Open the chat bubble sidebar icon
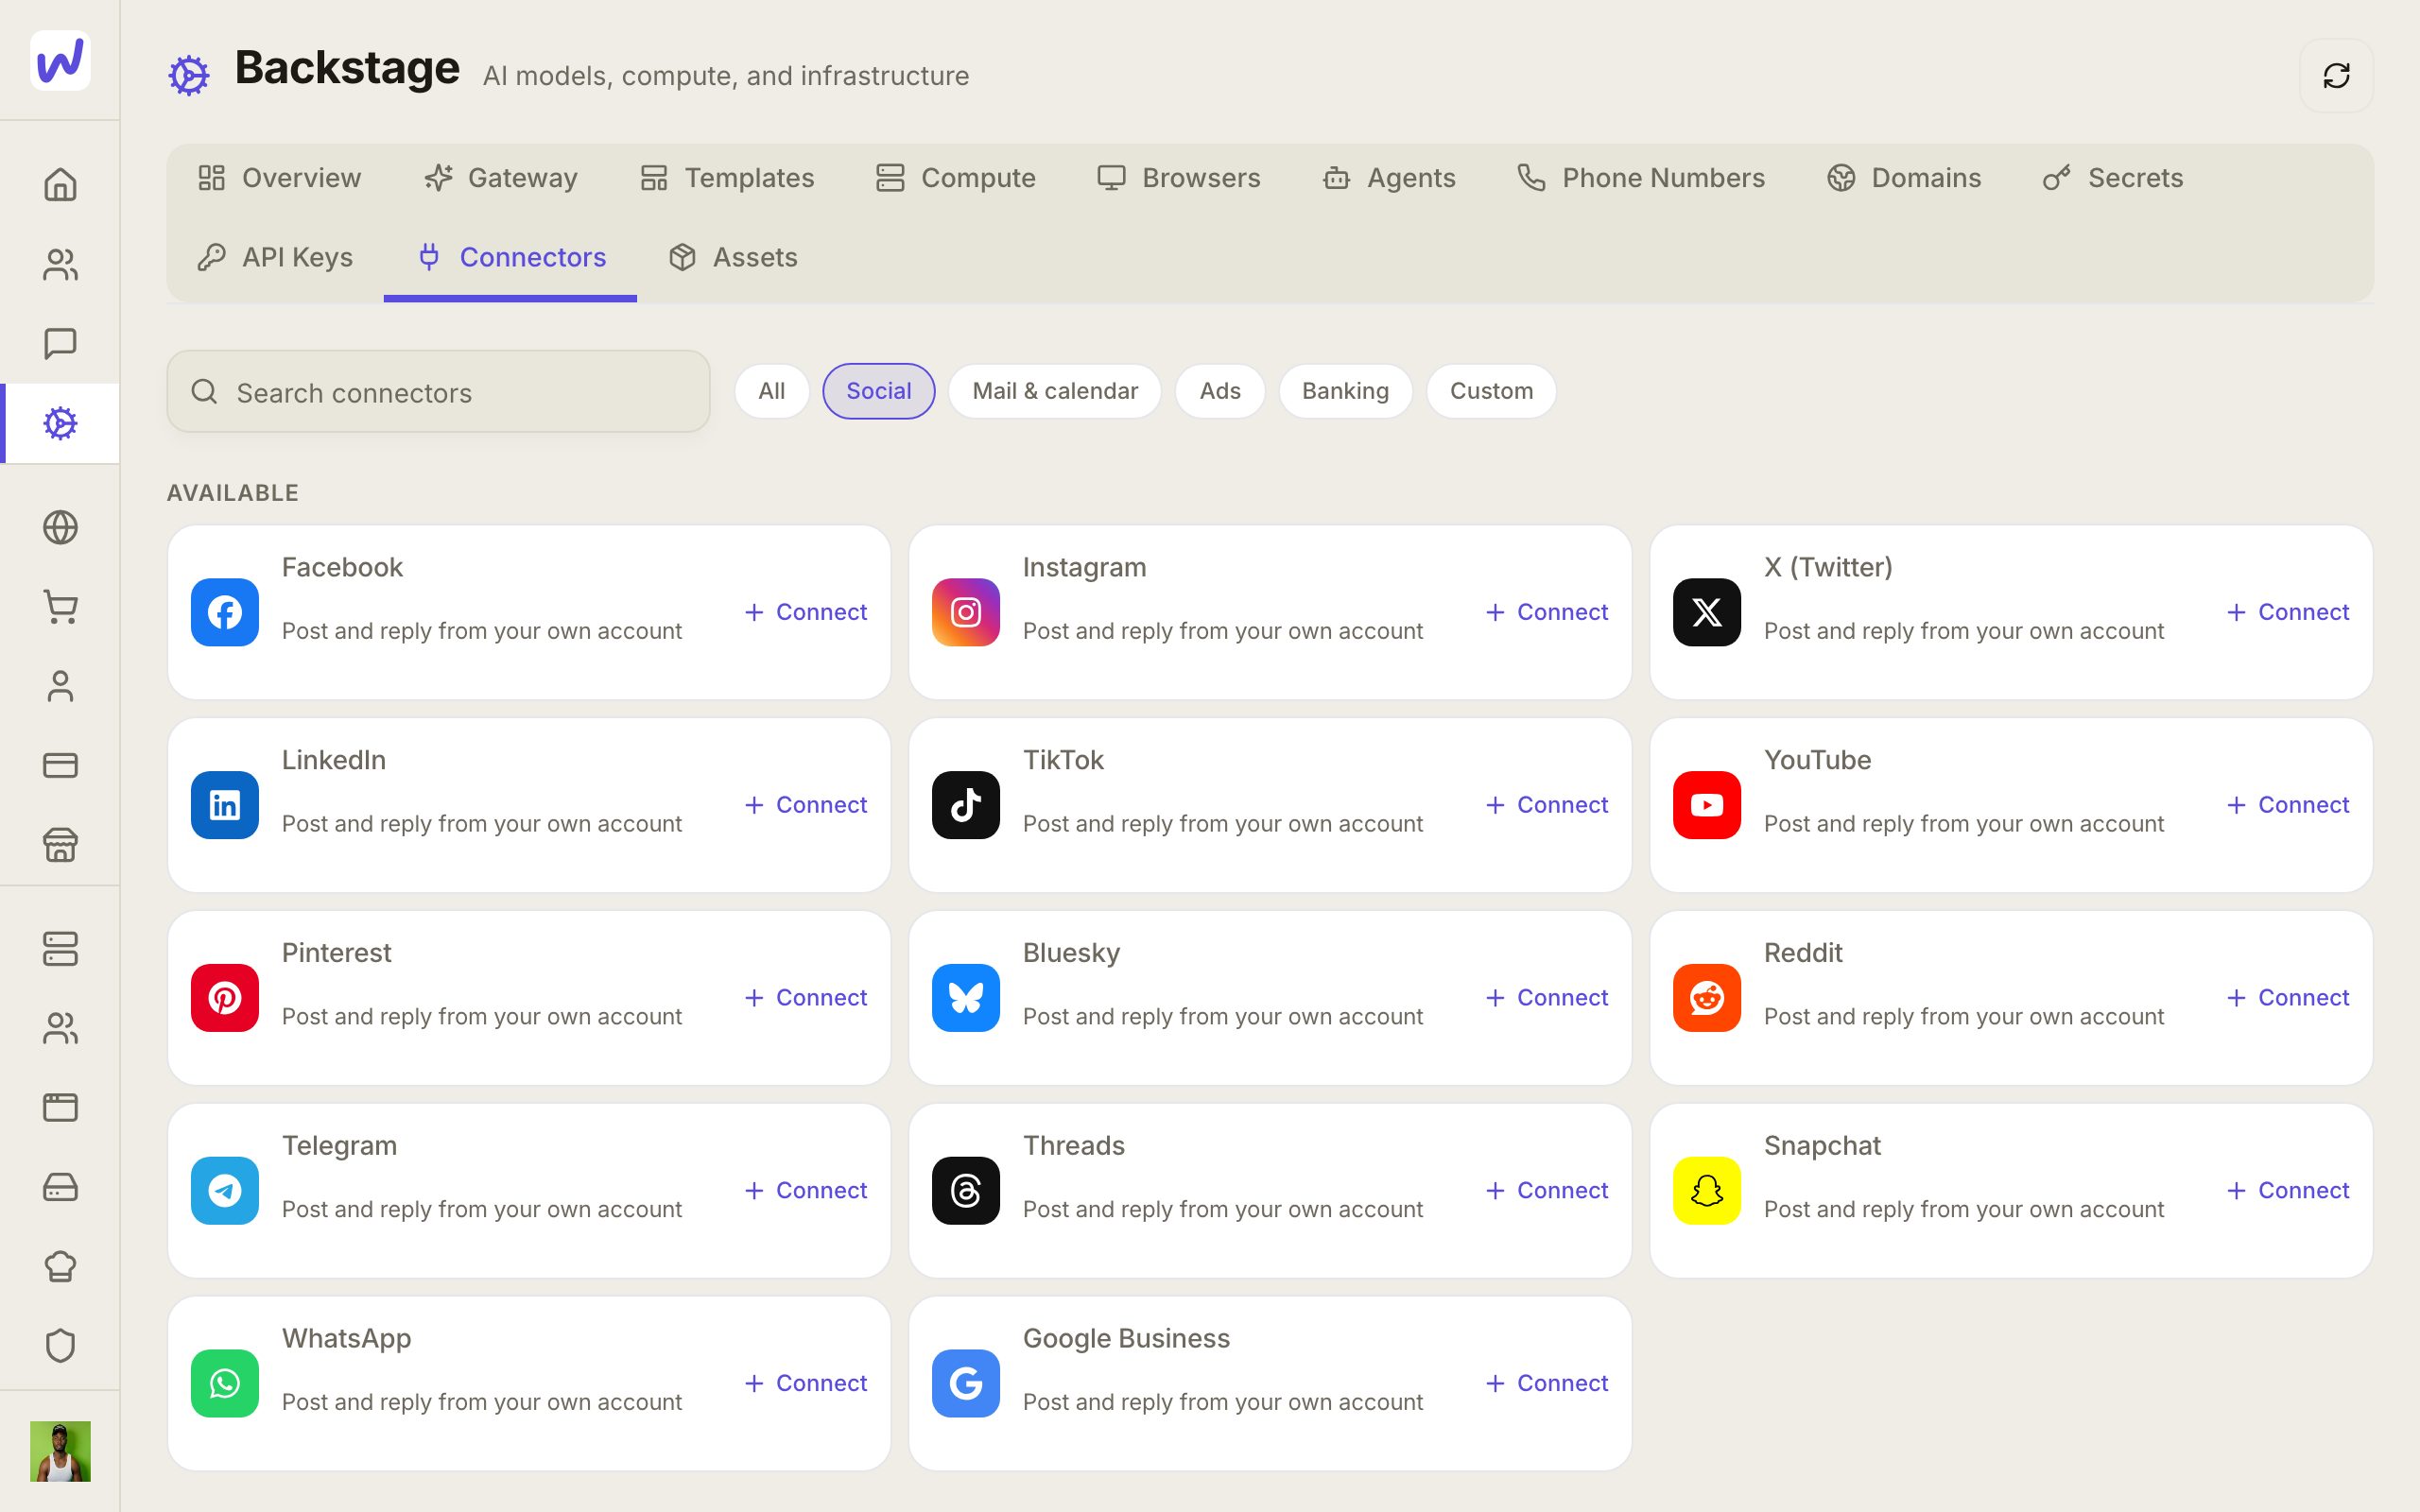Screen dimensions: 2420x1512 [60, 343]
